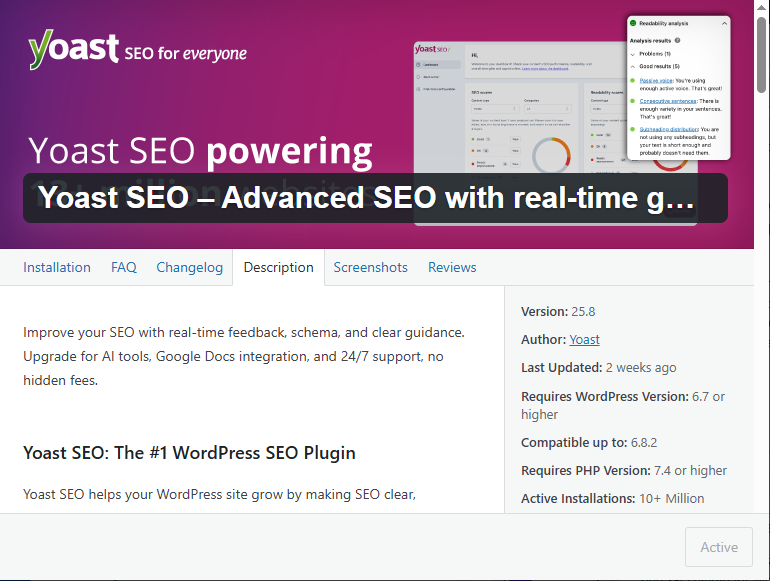Viewport: 770px width, 581px height.
Task: Click 'Yoast SEO helps your WordPress site grow' paragraph
Action: click(220, 494)
